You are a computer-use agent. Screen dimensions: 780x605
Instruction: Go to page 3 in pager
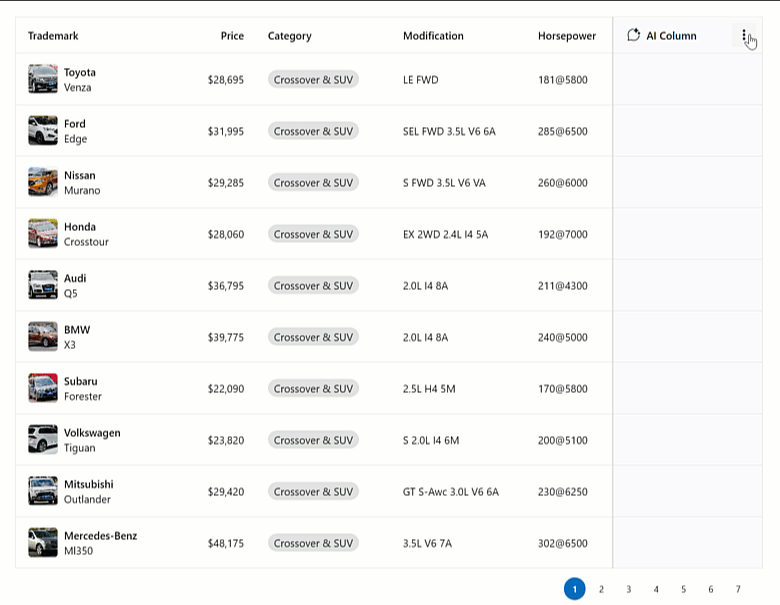point(629,589)
